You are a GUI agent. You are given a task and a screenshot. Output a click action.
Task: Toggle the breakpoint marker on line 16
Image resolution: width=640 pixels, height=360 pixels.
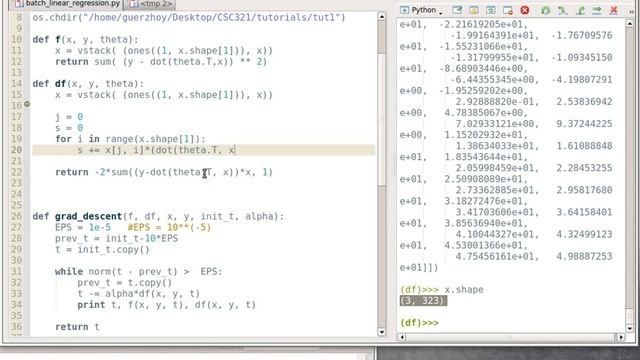pos(27,104)
